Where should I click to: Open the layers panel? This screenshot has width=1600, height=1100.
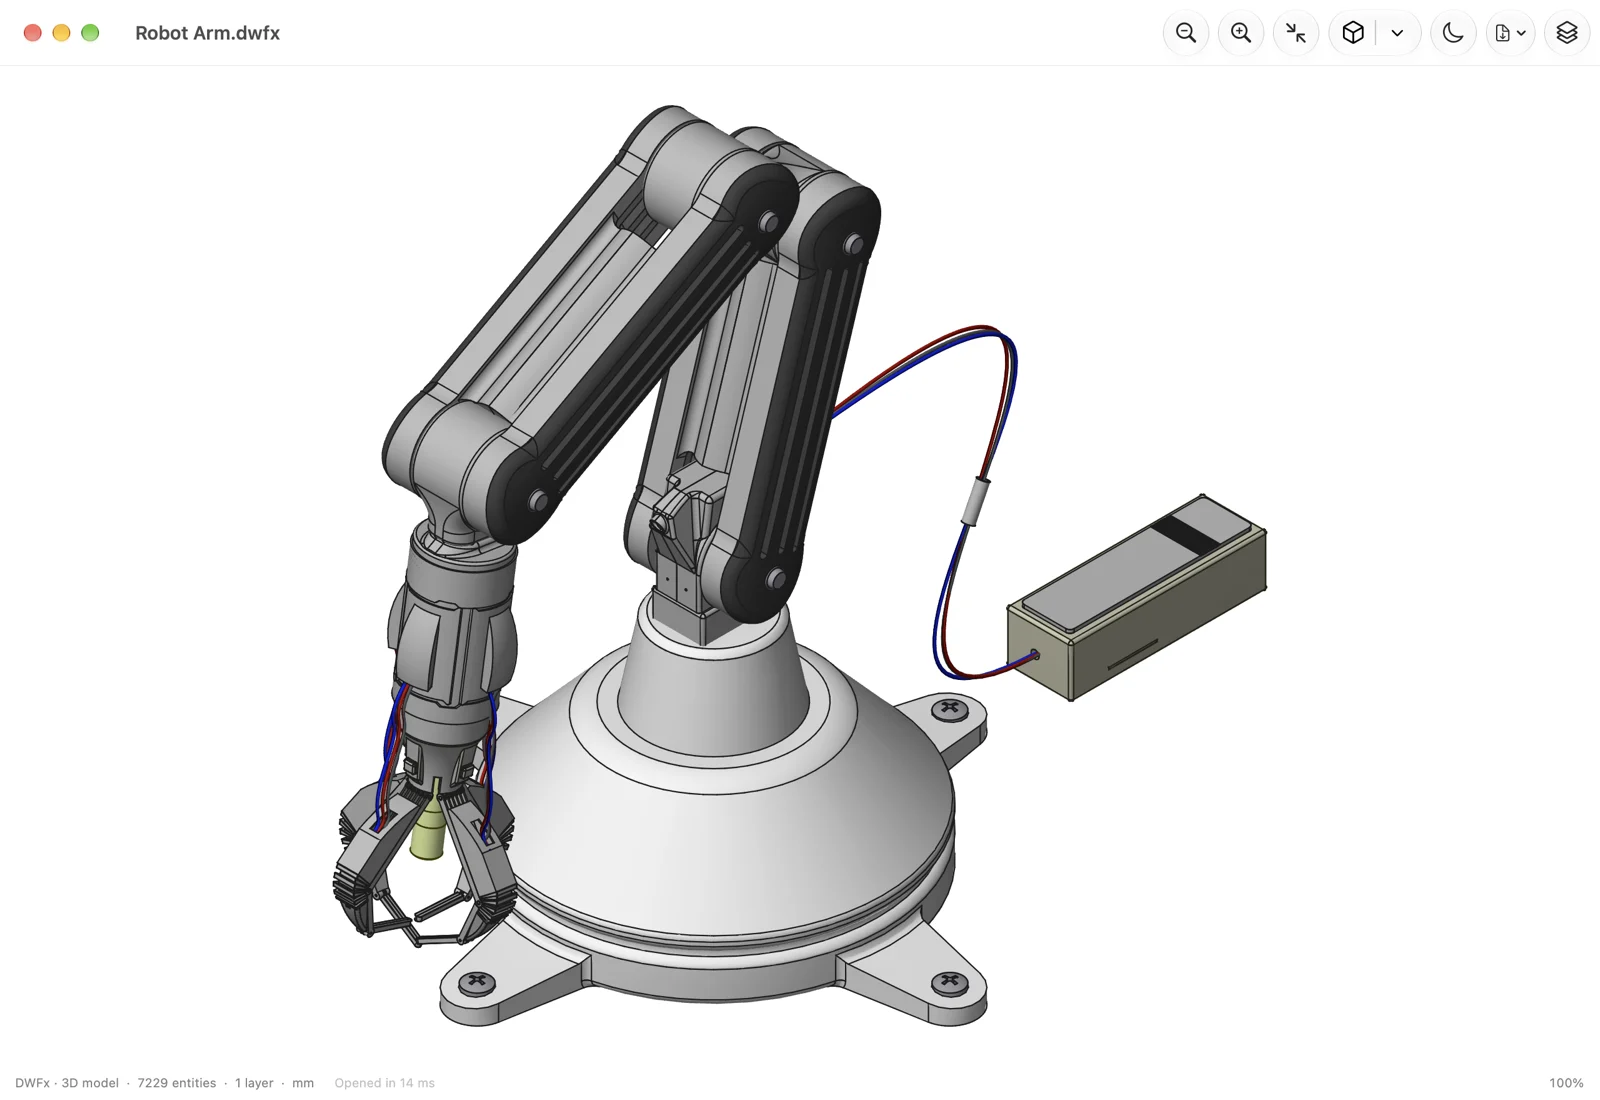pyautogui.click(x=1567, y=33)
